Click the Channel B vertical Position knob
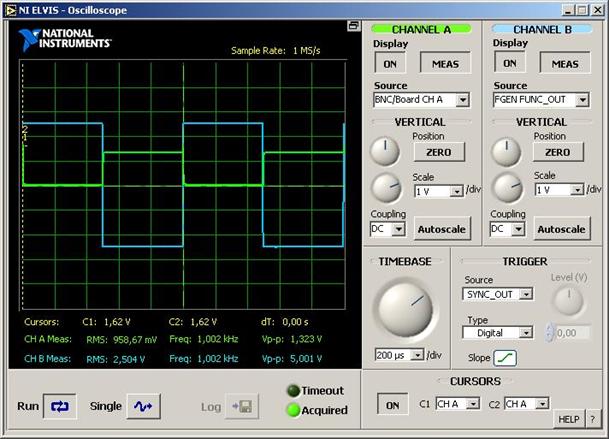609x439 pixels. 506,152
